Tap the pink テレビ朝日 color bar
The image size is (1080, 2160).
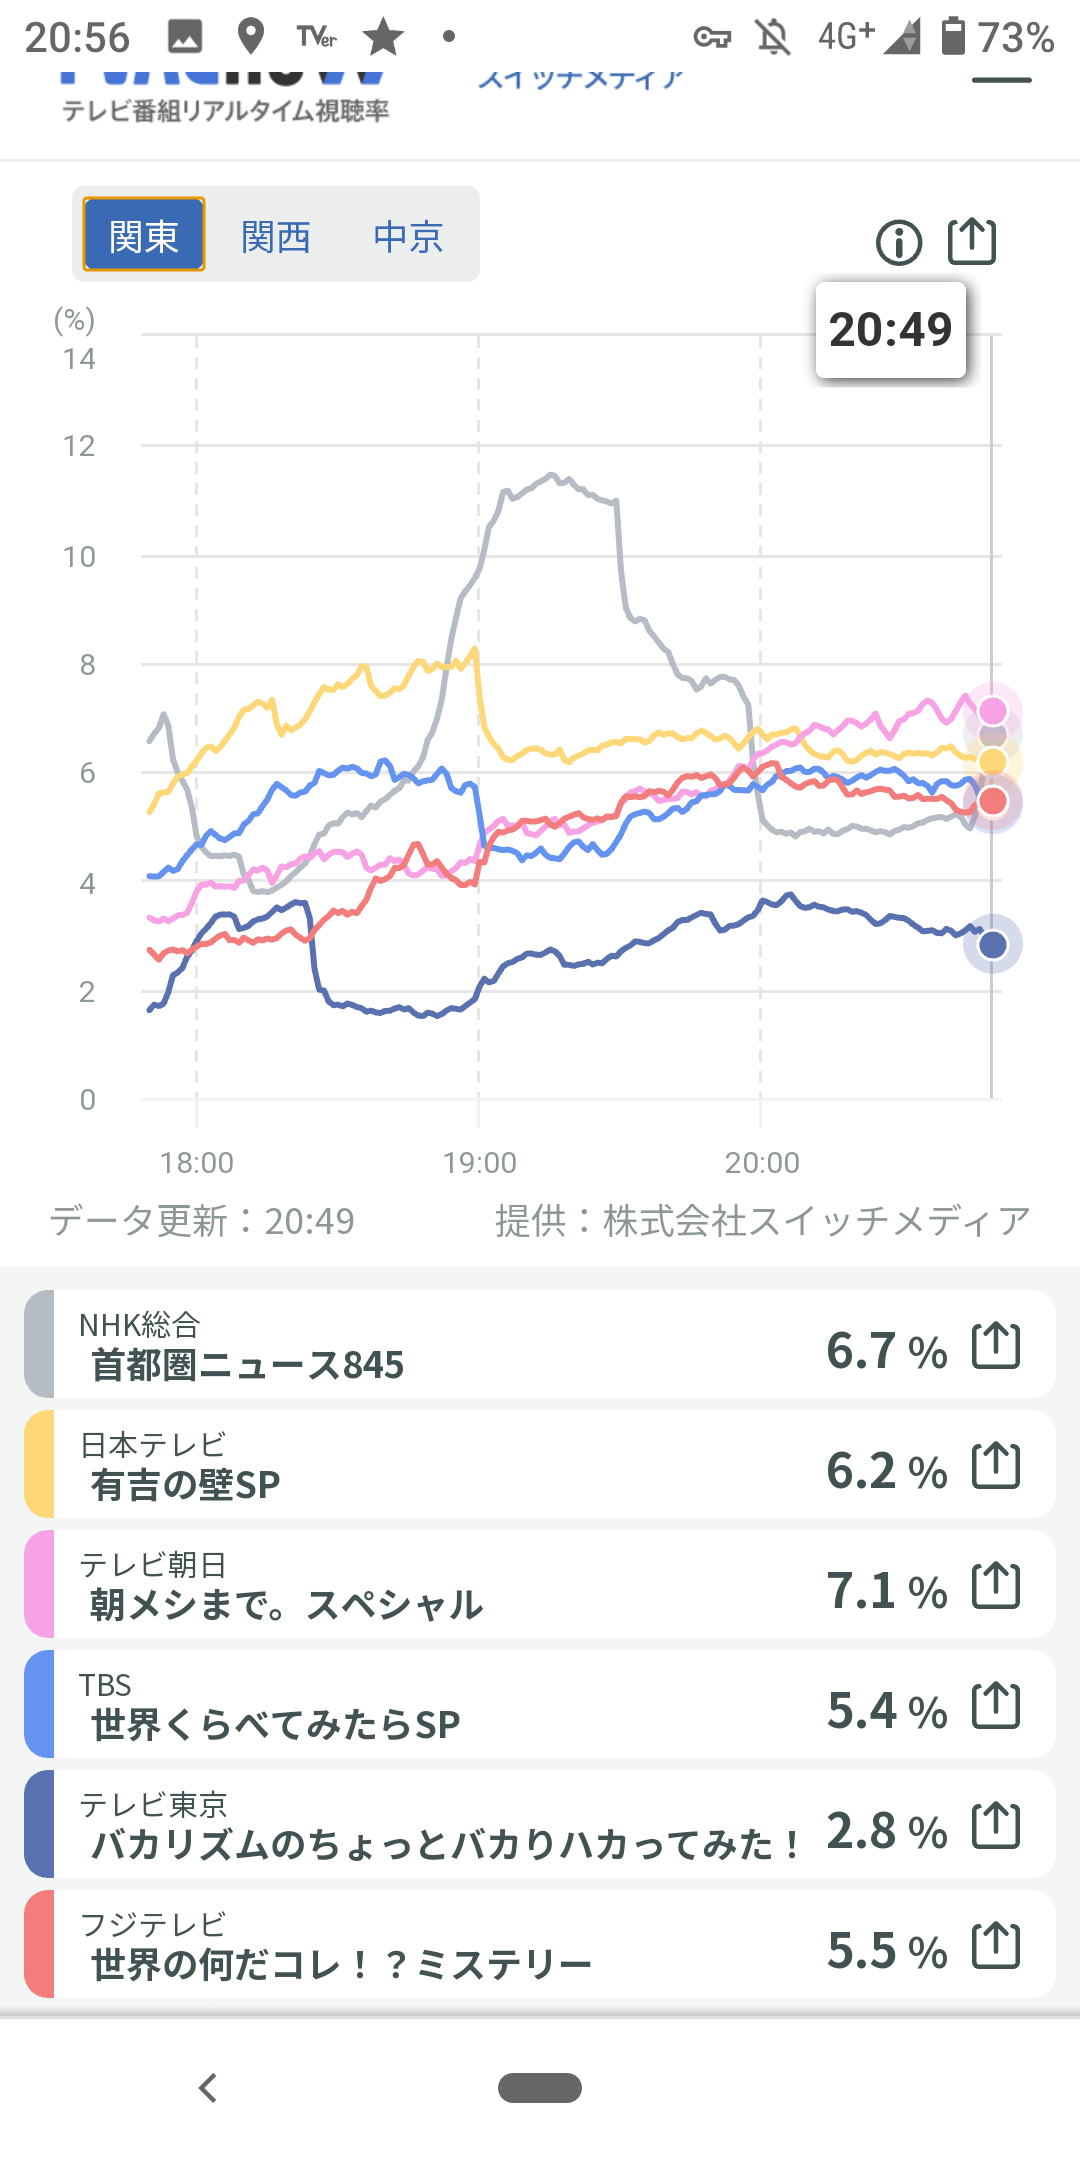coord(39,1584)
